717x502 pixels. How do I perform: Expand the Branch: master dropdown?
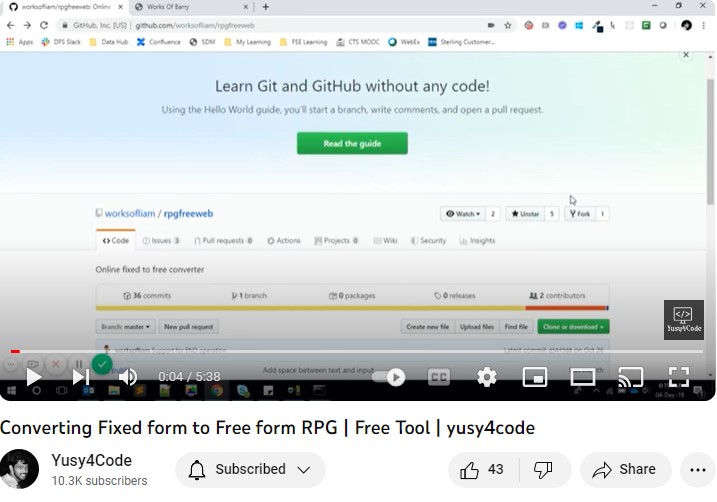125,327
